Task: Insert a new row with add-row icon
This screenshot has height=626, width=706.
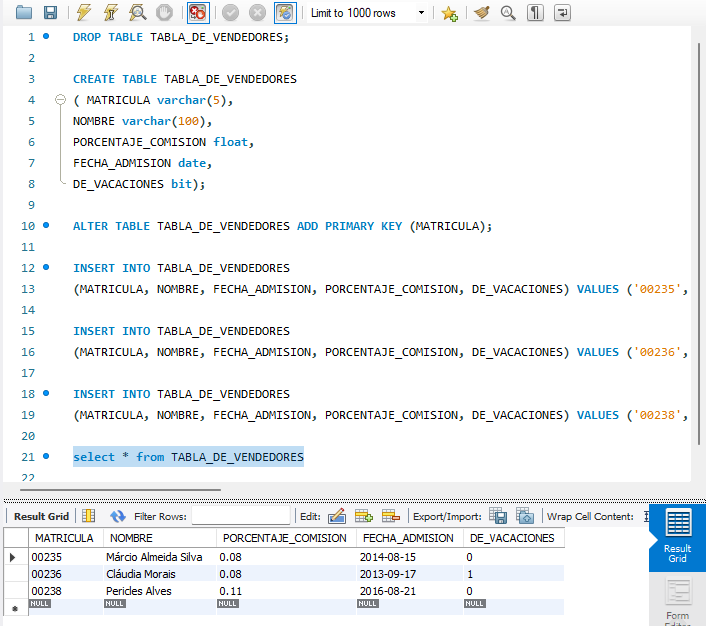Action: pyautogui.click(x=364, y=516)
